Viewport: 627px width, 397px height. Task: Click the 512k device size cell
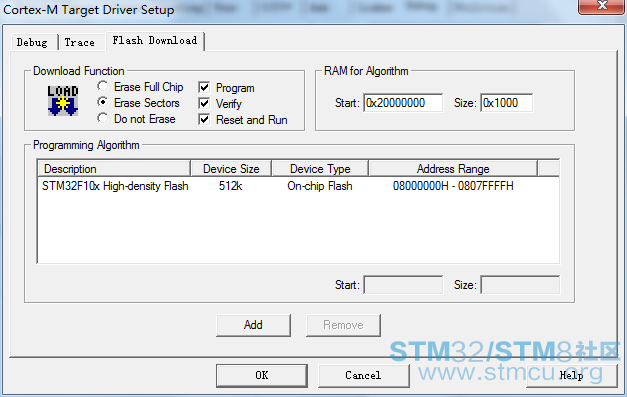tap(231, 186)
